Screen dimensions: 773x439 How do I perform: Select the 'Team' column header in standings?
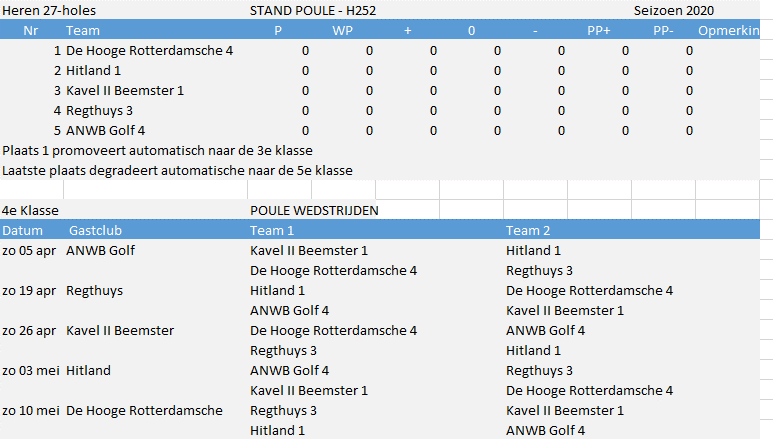[x=83, y=31]
